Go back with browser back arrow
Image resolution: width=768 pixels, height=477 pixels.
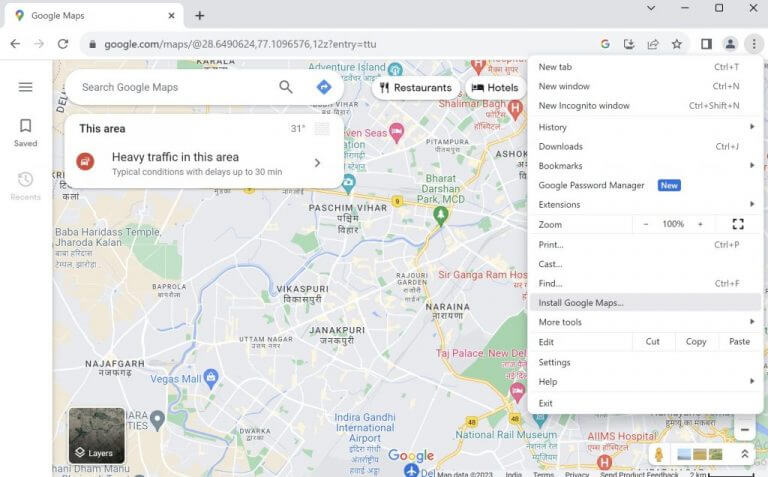[15, 44]
